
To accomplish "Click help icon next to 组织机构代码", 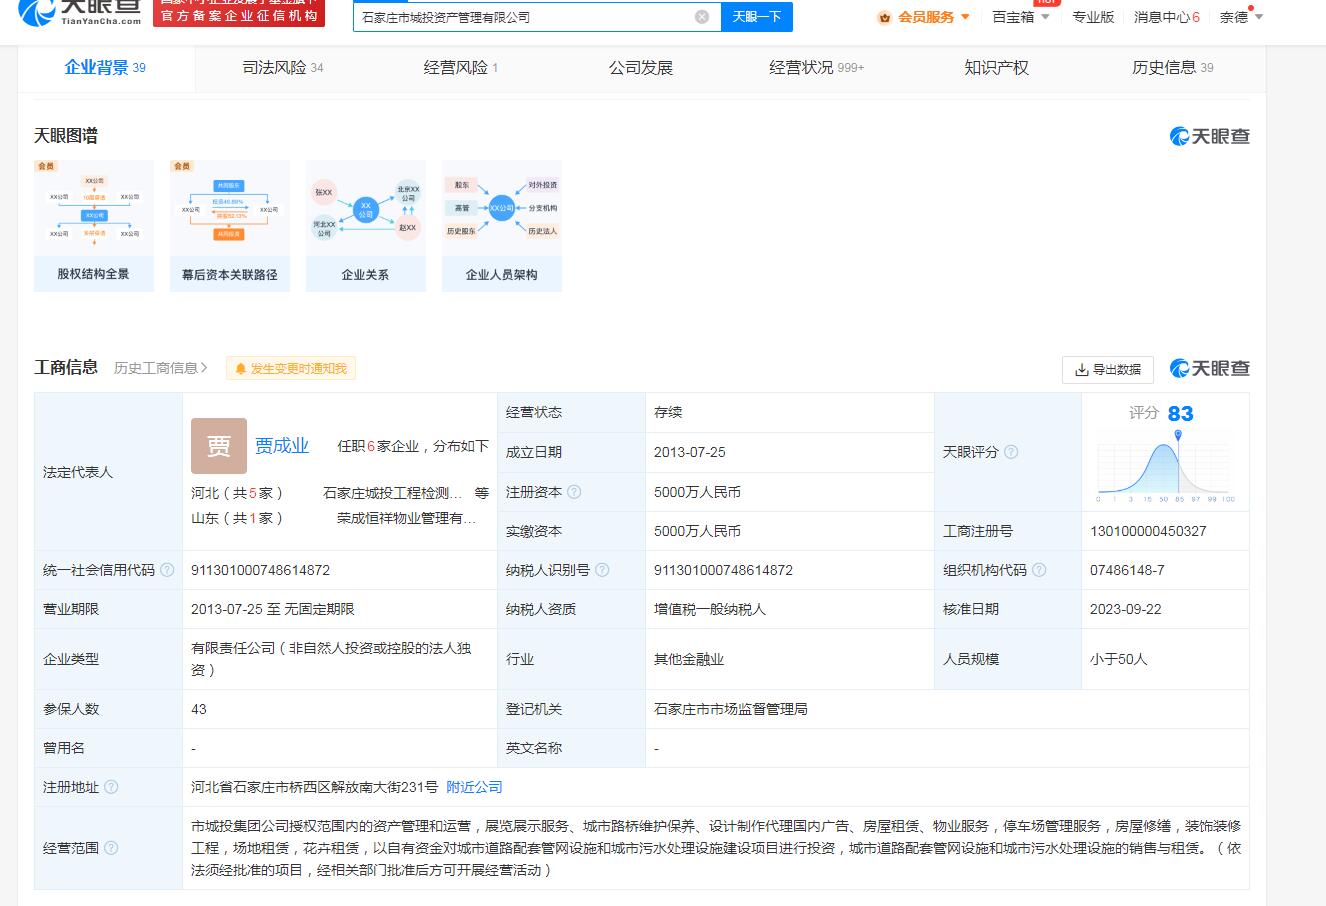I will click(1039, 570).
